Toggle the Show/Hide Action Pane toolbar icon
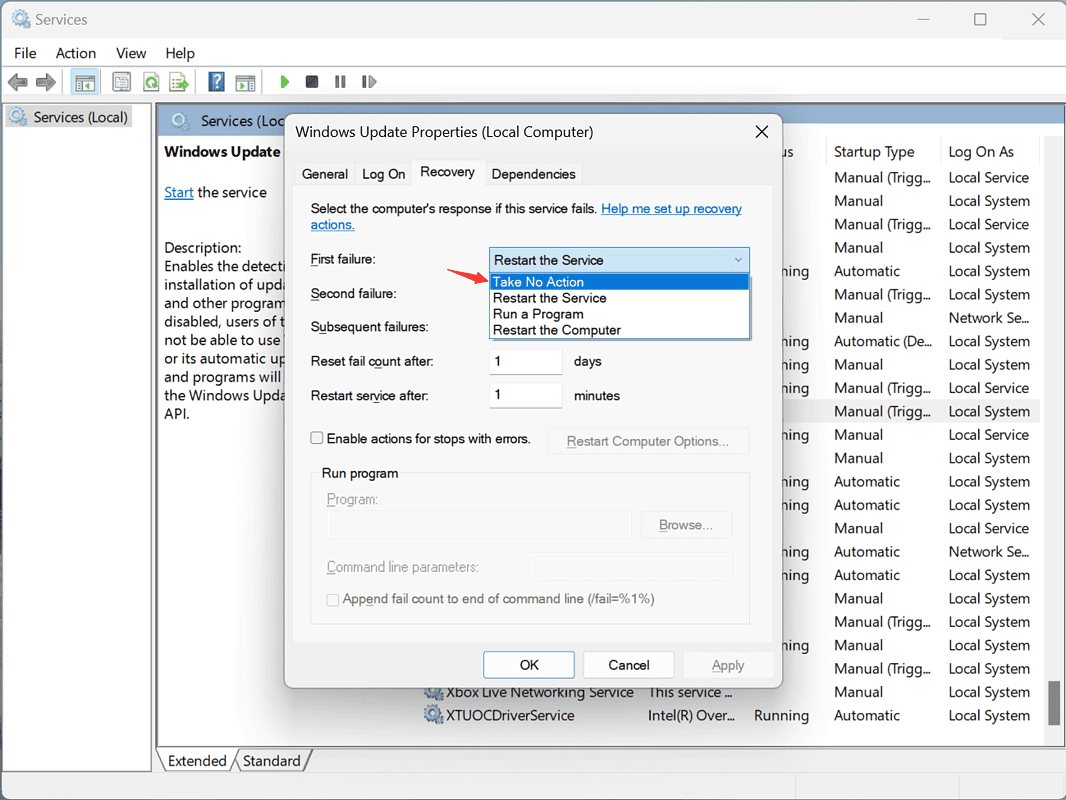The width and height of the screenshot is (1066, 800). [x=245, y=82]
